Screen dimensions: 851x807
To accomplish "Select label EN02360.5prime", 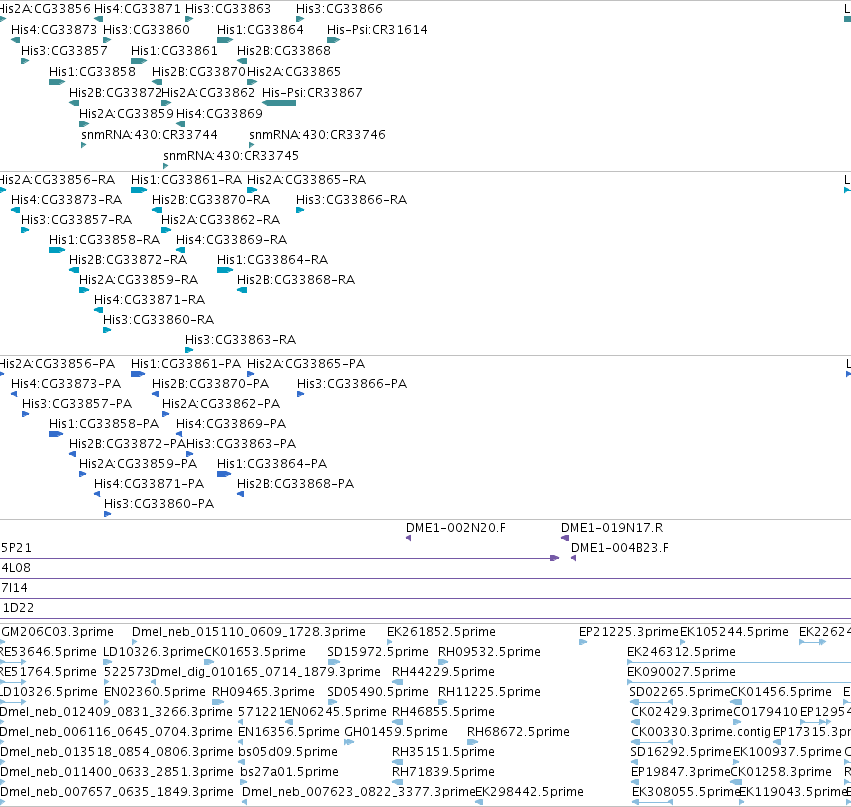I will pos(155,692).
